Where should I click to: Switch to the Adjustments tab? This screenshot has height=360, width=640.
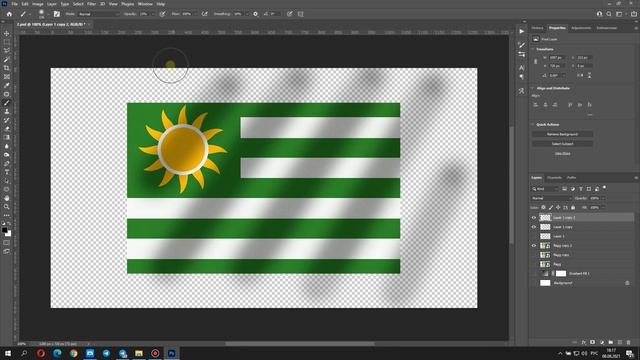point(581,28)
